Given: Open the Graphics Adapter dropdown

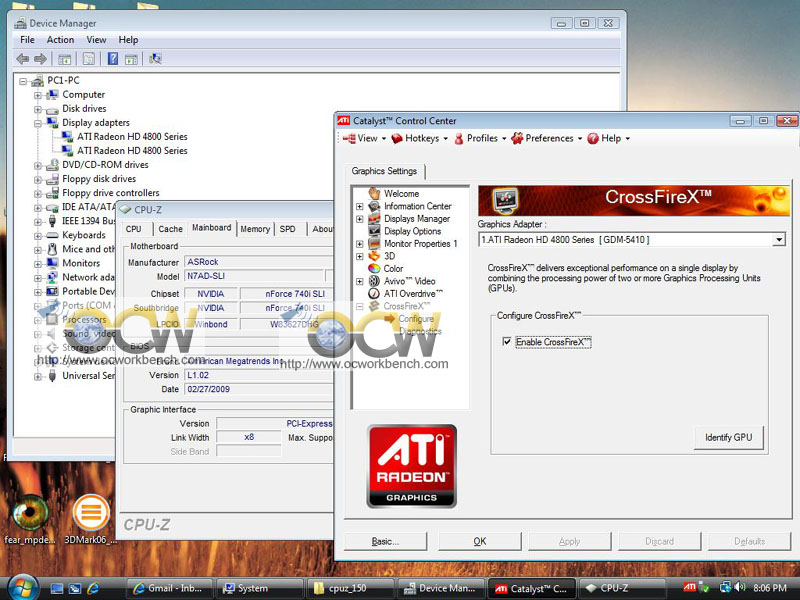Looking at the screenshot, I should (x=779, y=240).
